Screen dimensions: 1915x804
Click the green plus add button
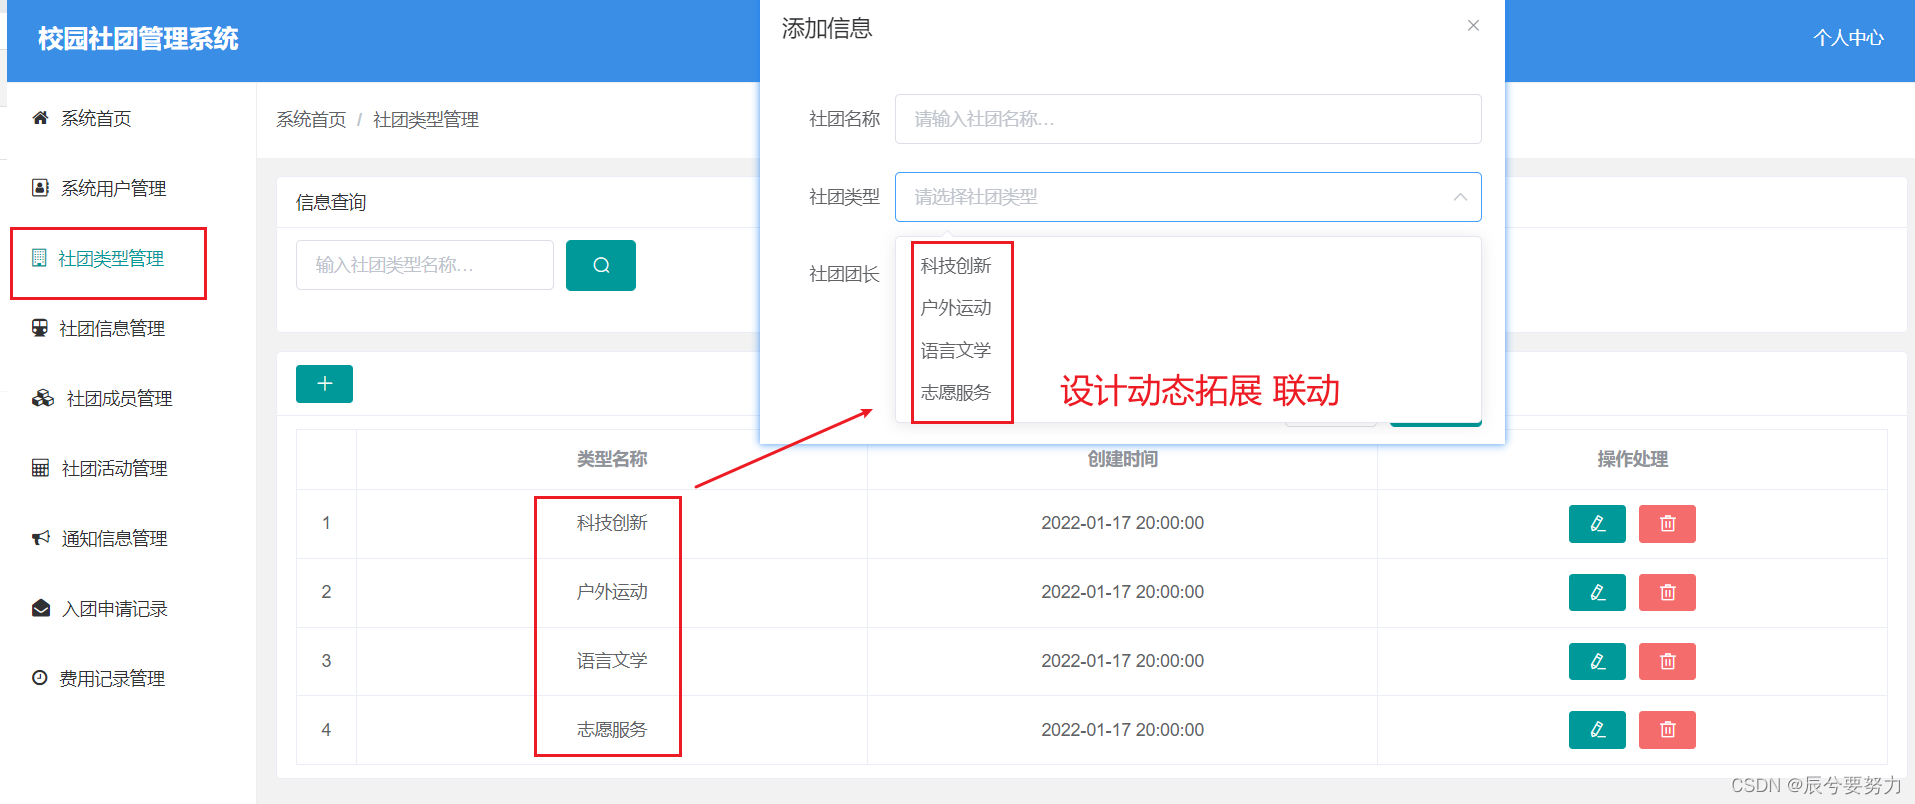click(x=324, y=384)
